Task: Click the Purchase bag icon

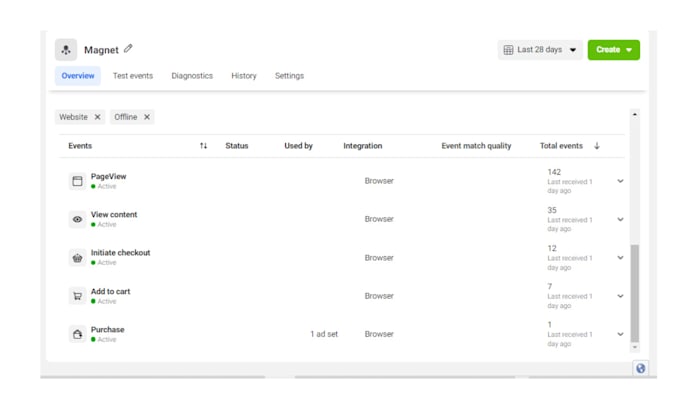Action: [x=77, y=334]
